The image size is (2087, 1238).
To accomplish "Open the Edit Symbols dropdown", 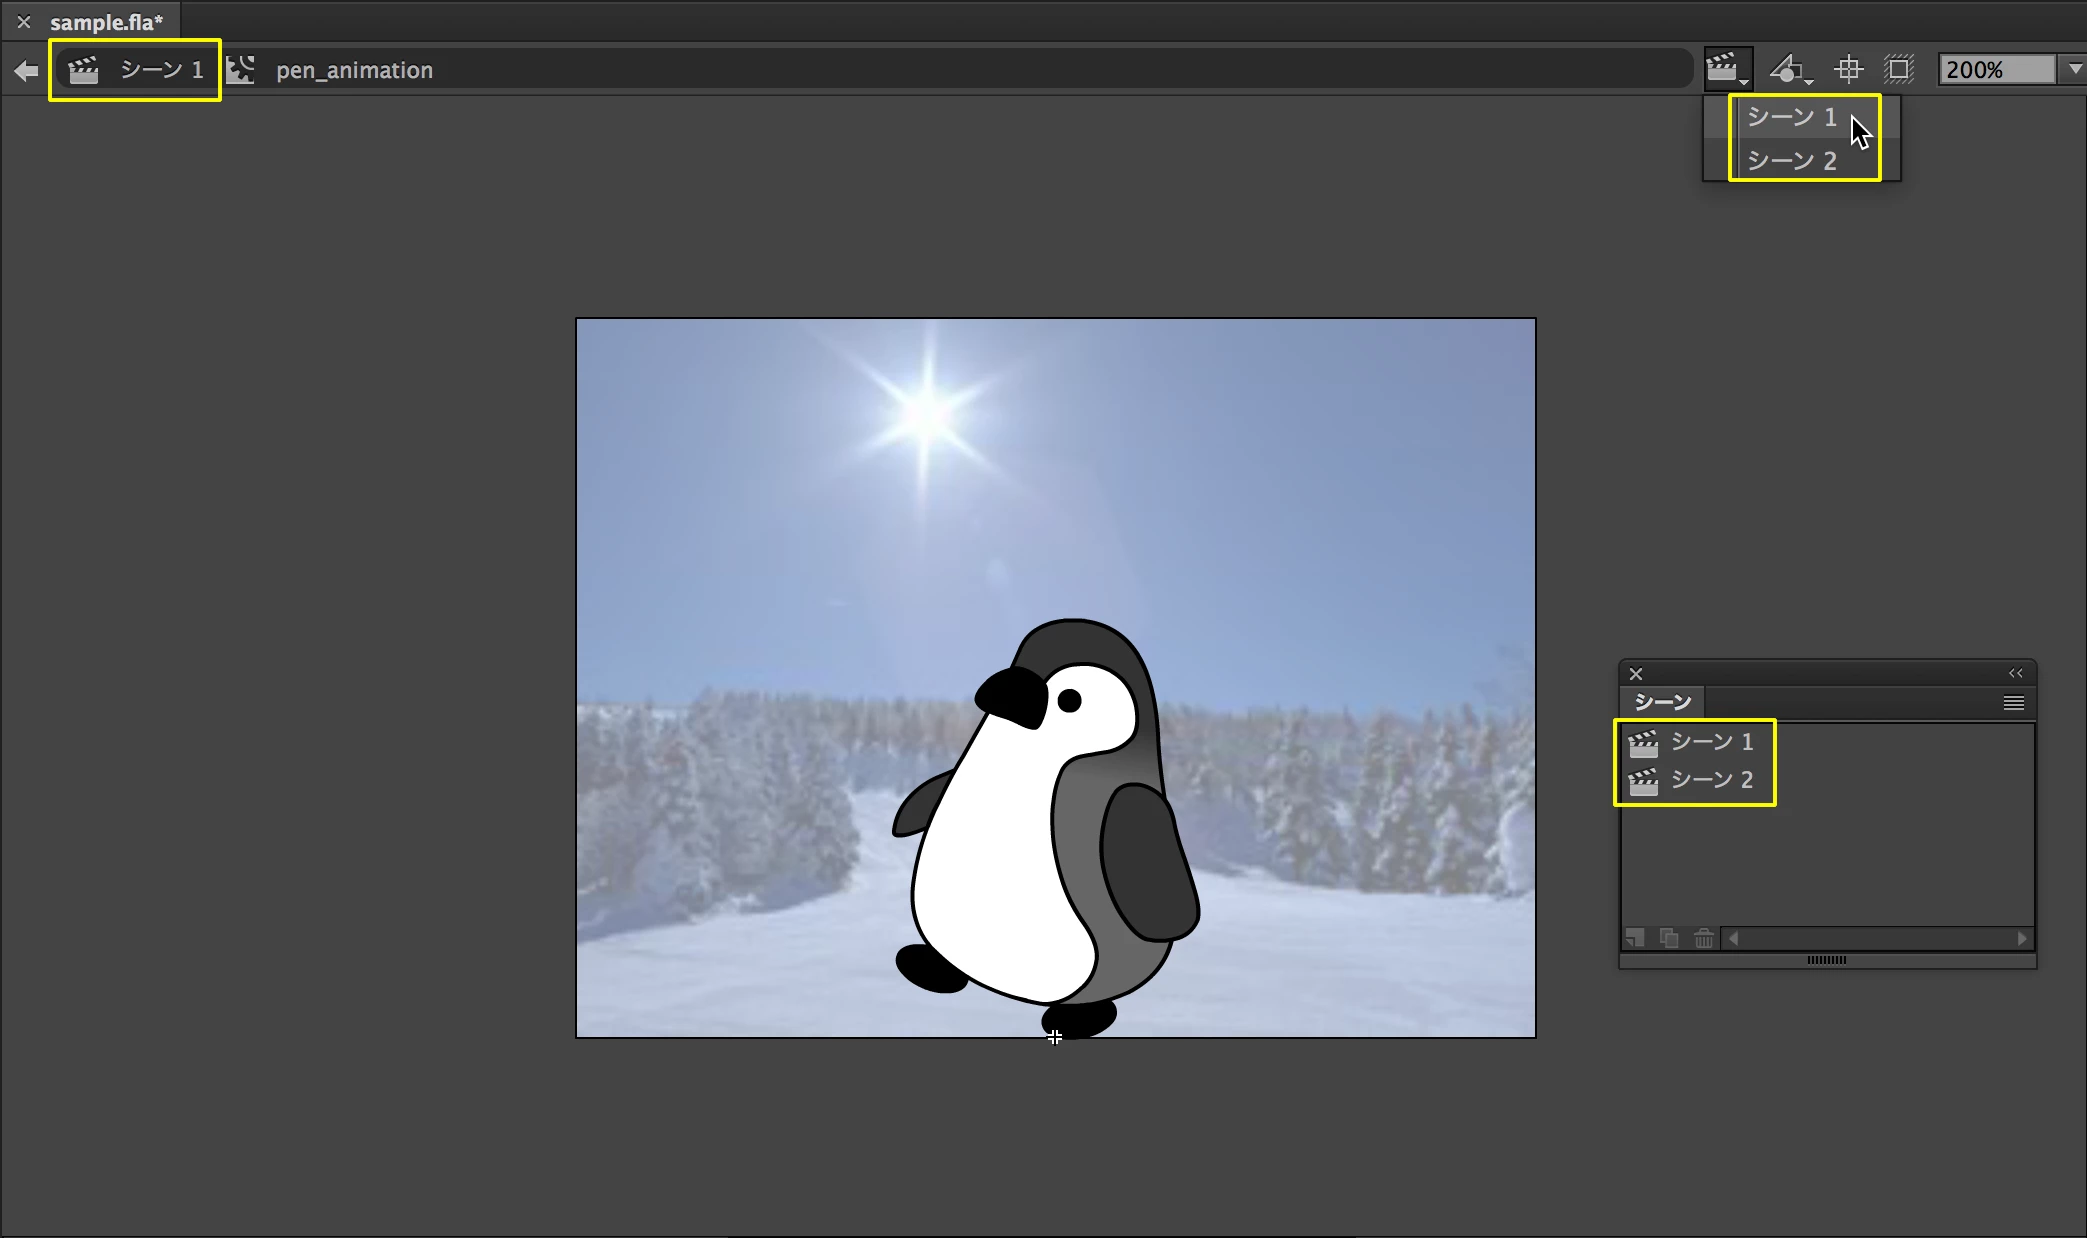I will 1790,69.
